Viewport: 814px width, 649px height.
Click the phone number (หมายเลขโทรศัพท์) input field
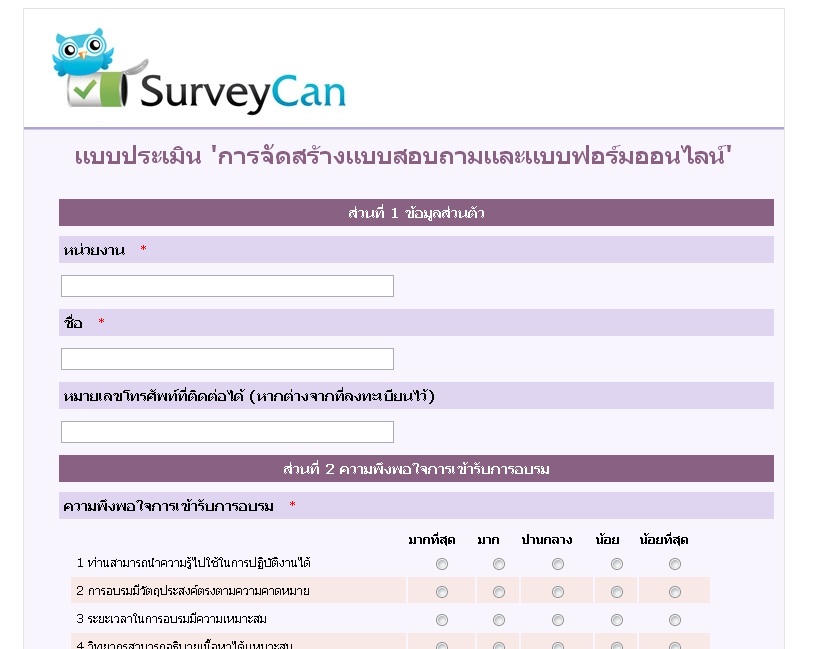pyautogui.click(x=227, y=432)
